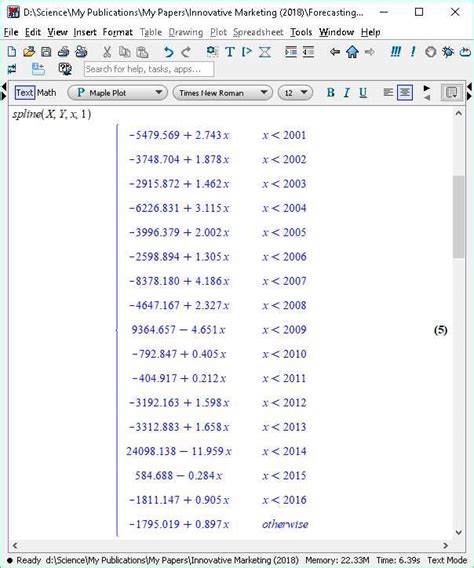The width and height of the screenshot is (474, 568).
Task: Click the vertical scrollbar thumb
Action: [458, 217]
